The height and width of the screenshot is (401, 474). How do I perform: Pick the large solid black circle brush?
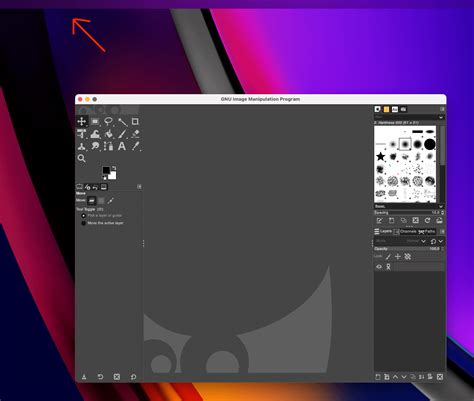click(x=430, y=144)
